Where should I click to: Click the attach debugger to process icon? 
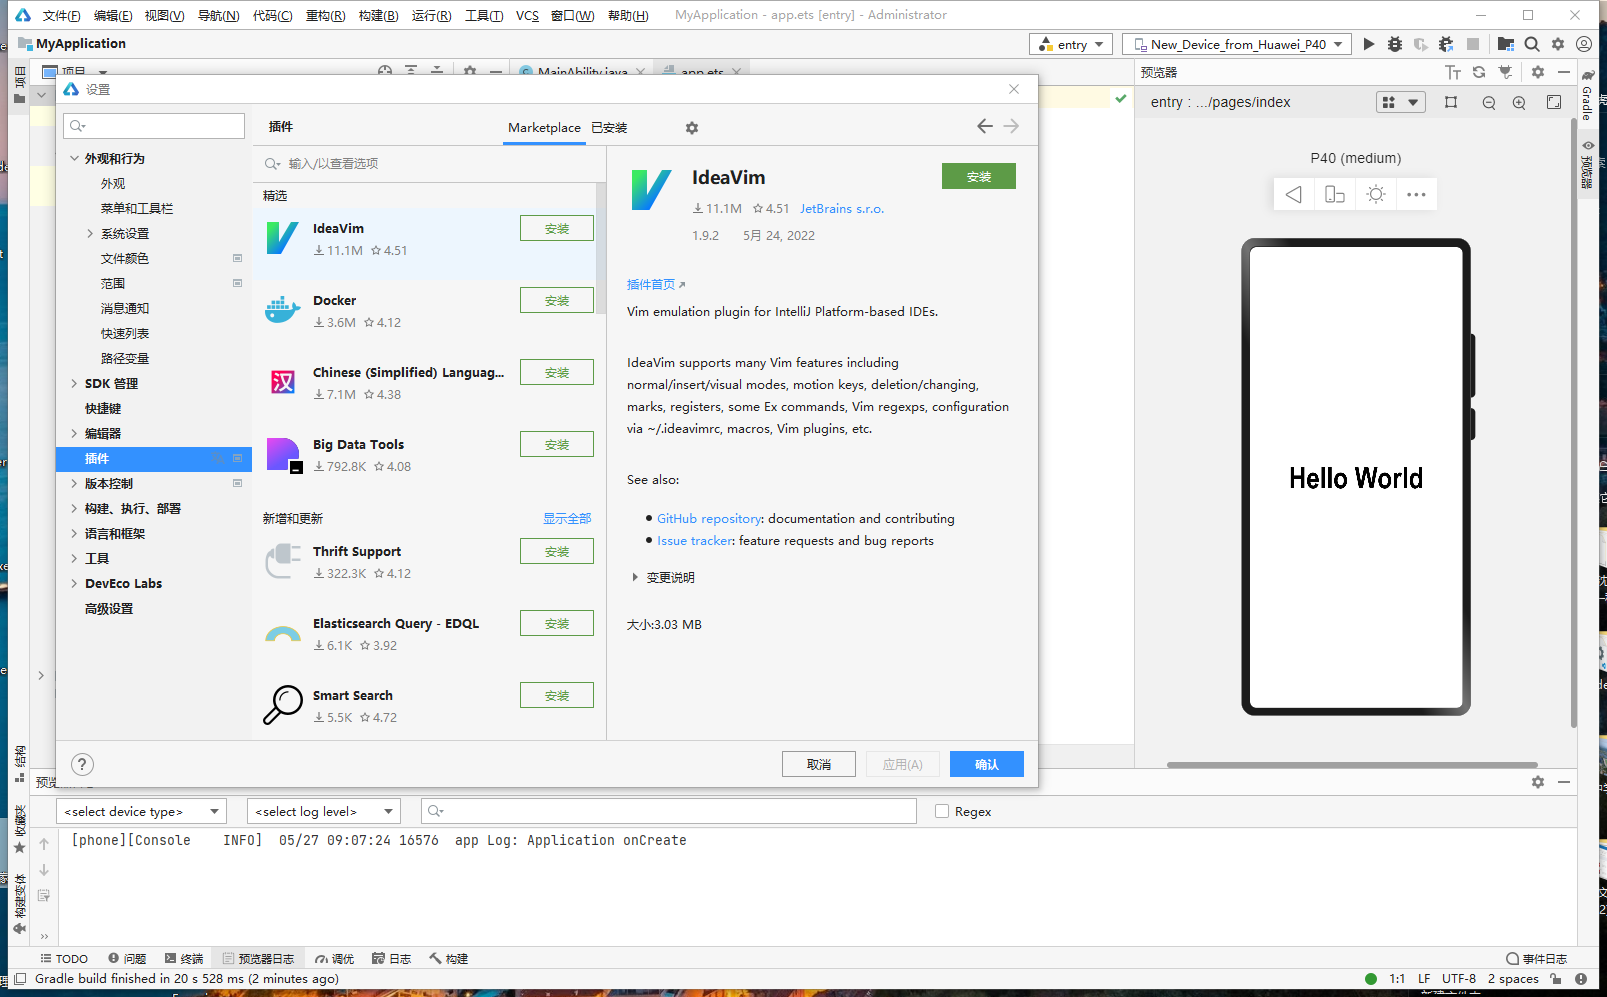coord(1446,44)
